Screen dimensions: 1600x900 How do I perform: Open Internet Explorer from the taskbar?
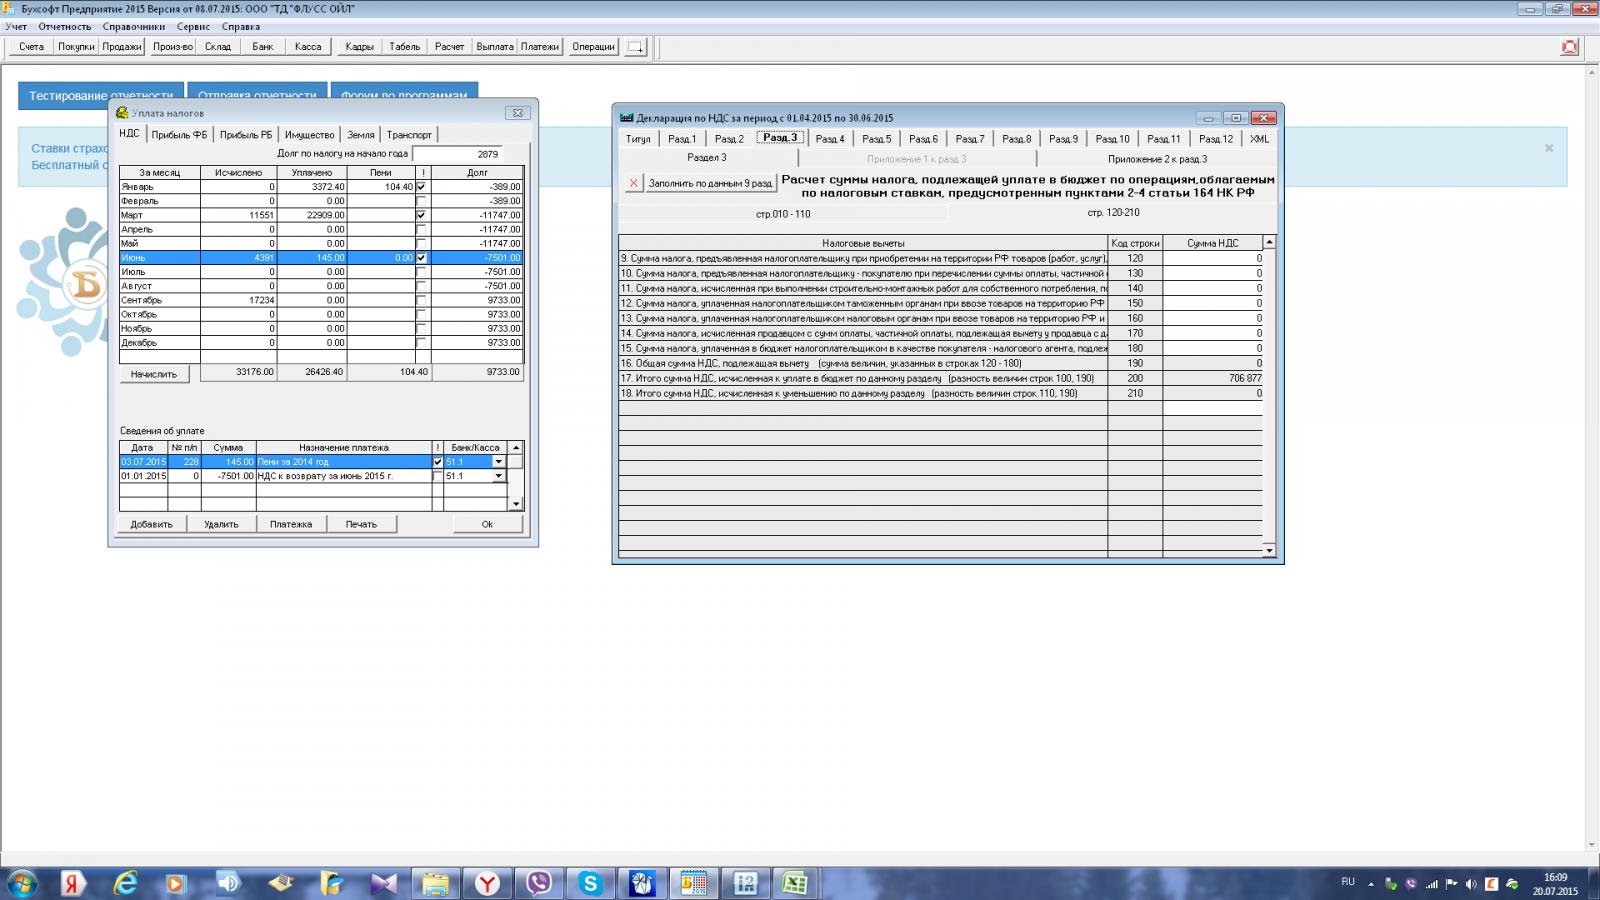125,883
